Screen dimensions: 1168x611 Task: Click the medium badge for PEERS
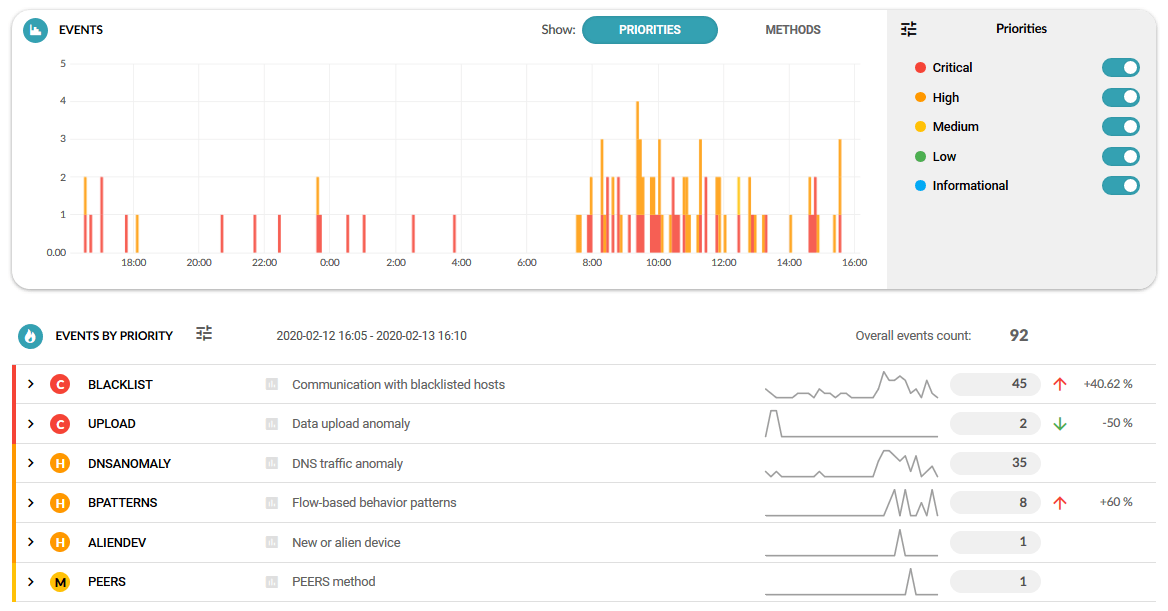(60, 582)
